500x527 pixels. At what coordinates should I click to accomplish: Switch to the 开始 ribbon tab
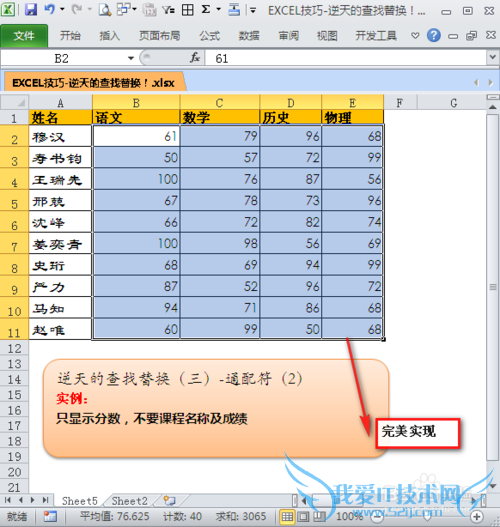click(70, 36)
